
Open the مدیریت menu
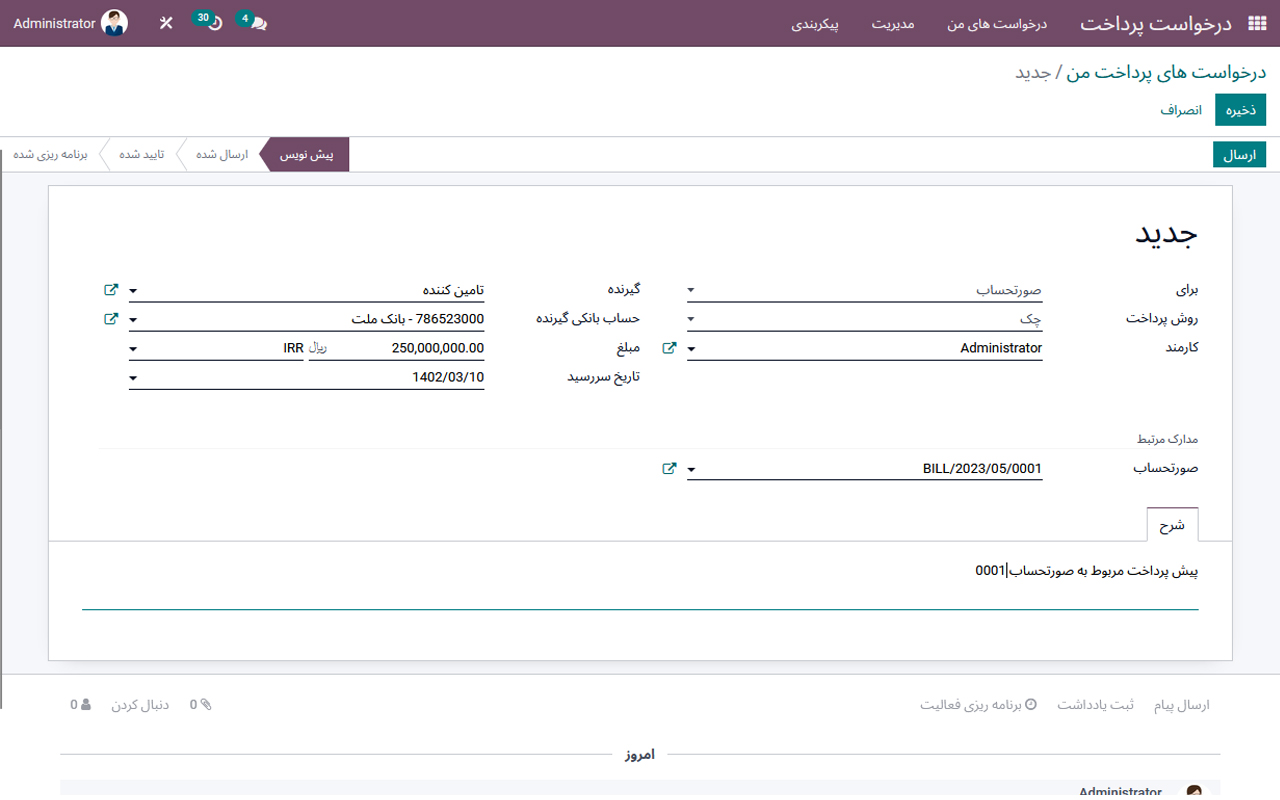(893, 23)
